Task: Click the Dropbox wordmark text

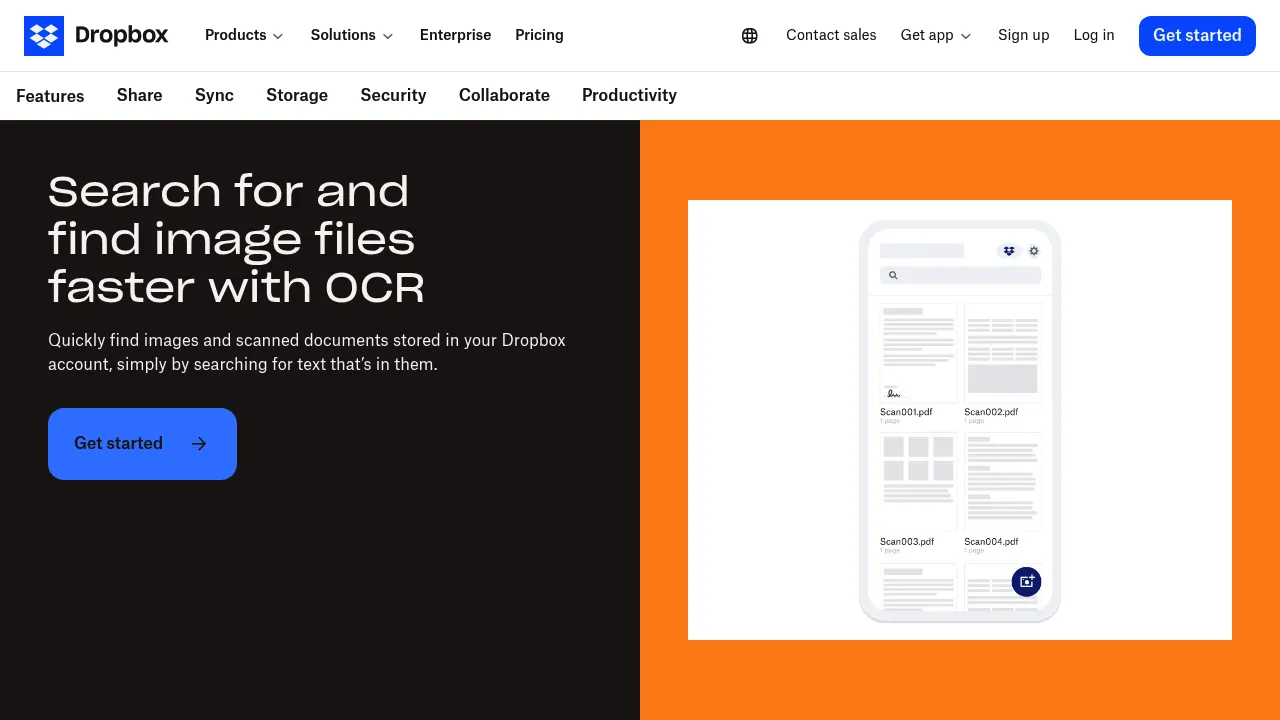Action: point(122,36)
